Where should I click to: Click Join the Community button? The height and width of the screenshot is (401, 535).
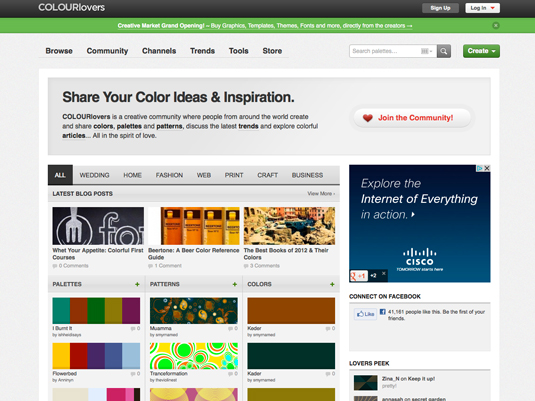click(412, 118)
